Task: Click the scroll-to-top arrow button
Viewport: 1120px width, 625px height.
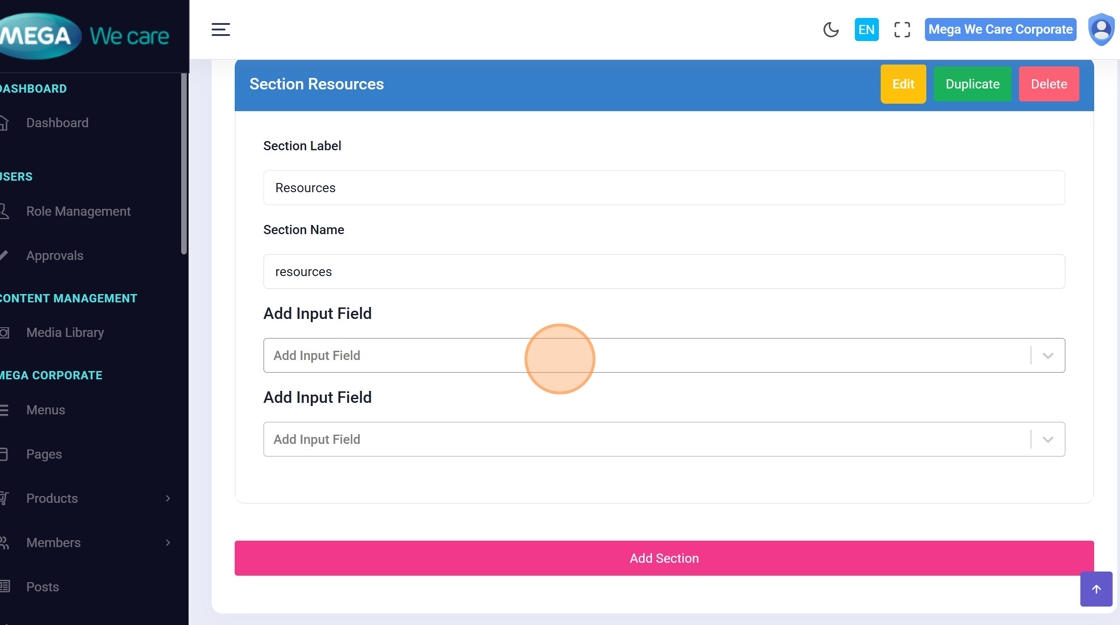Action: [1096, 589]
